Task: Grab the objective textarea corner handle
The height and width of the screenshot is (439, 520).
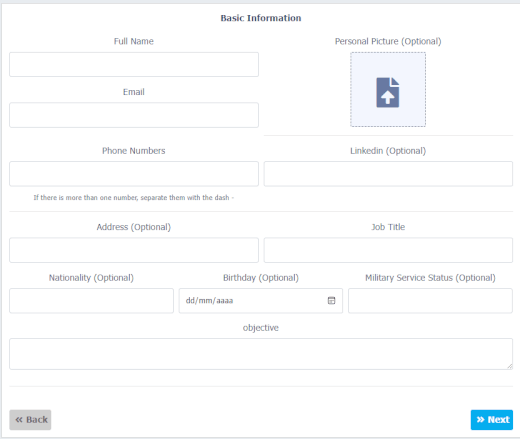Action: (510, 366)
